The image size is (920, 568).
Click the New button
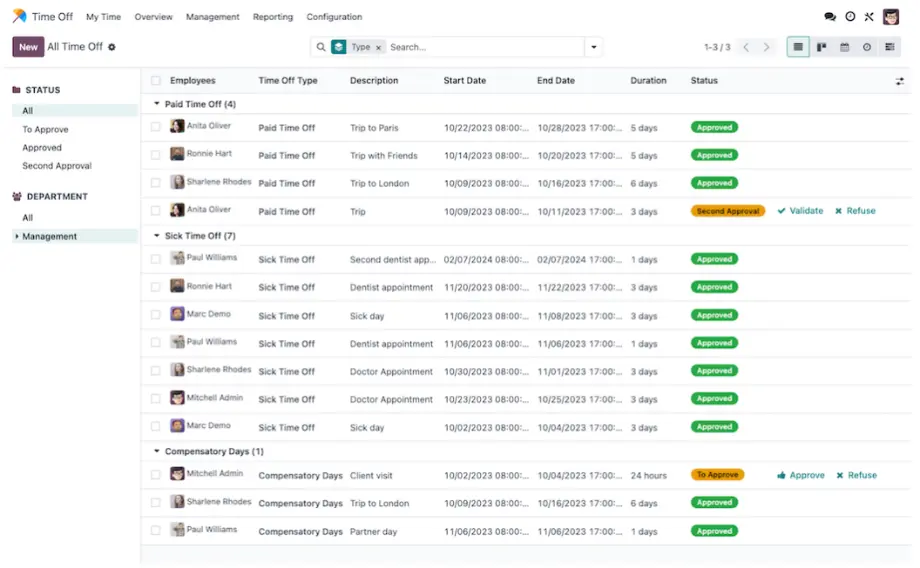[28, 47]
